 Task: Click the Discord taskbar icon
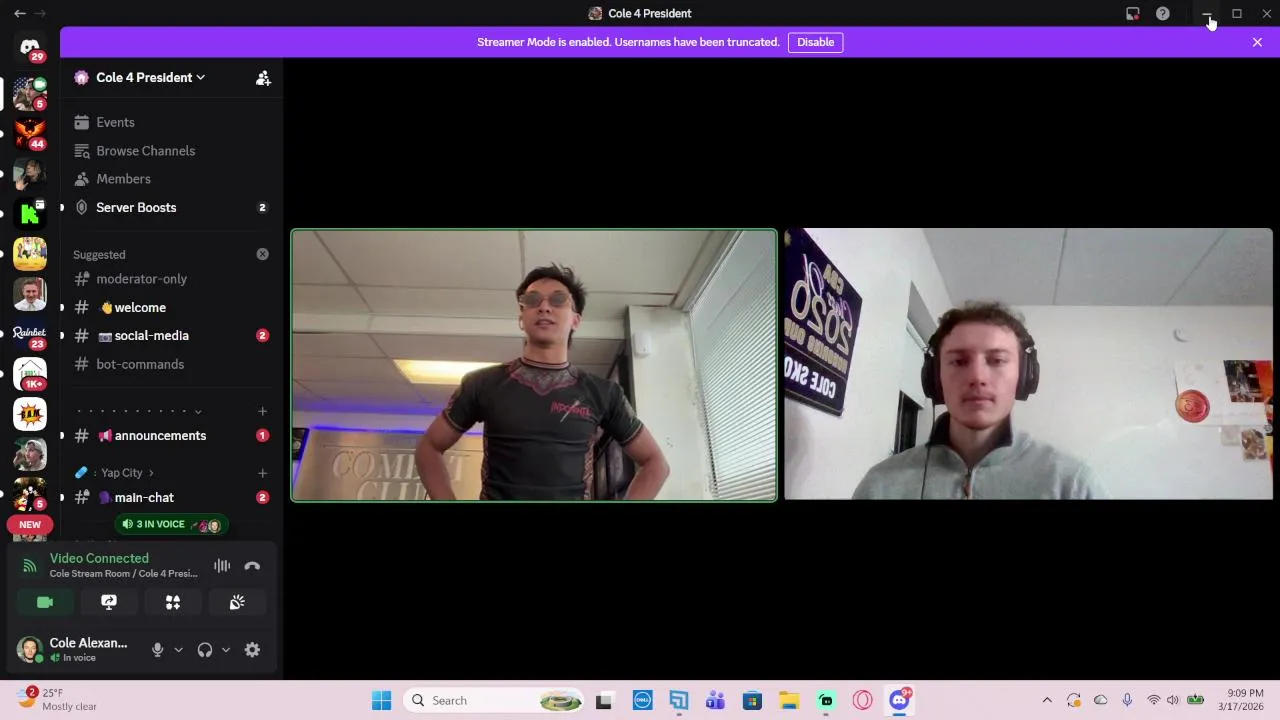pyautogui.click(x=899, y=701)
